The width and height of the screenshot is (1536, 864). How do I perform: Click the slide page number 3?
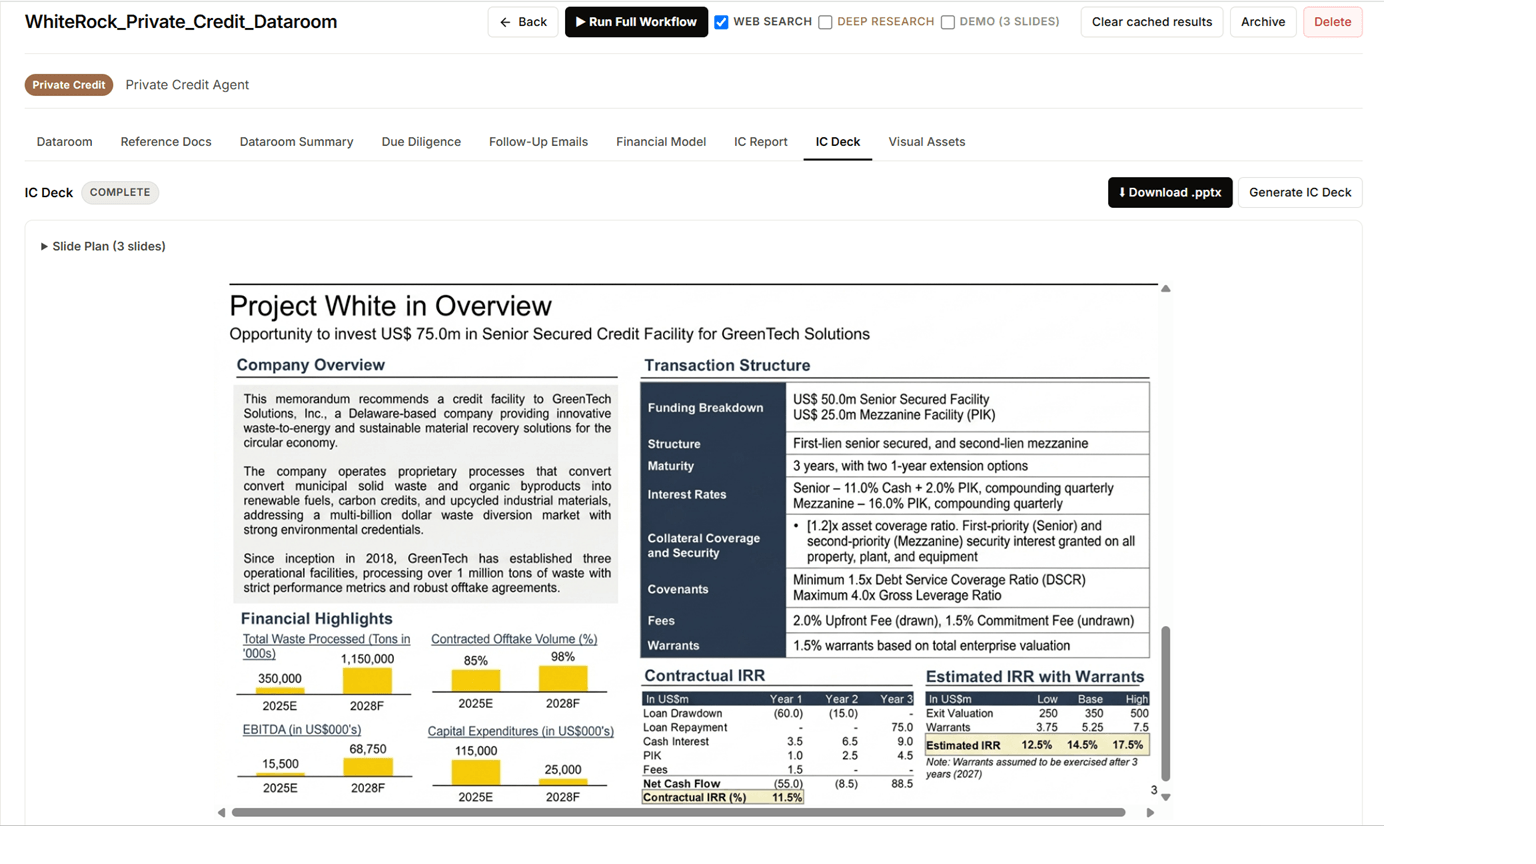[x=1154, y=790]
